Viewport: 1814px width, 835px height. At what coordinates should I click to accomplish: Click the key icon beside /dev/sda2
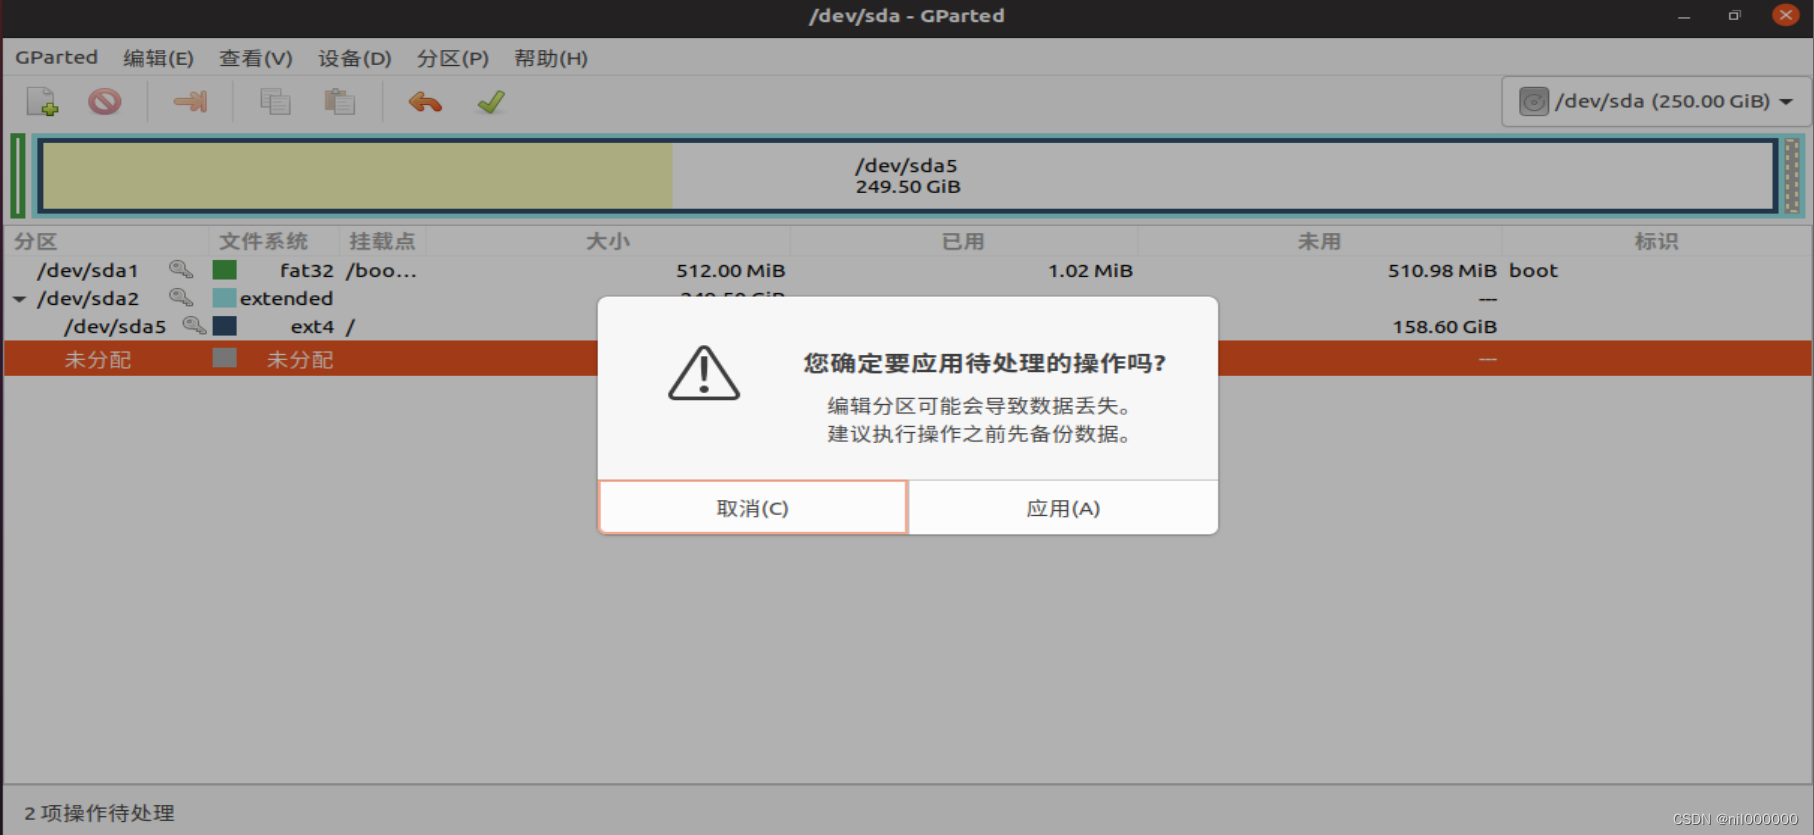pyautogui.click(x=181, y=298)
